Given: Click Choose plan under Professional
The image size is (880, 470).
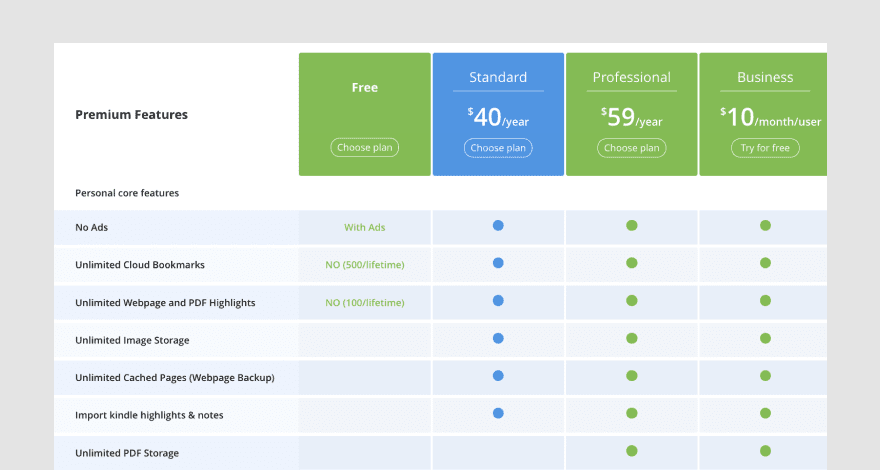Looking at the screenshot, I should 631,148.
